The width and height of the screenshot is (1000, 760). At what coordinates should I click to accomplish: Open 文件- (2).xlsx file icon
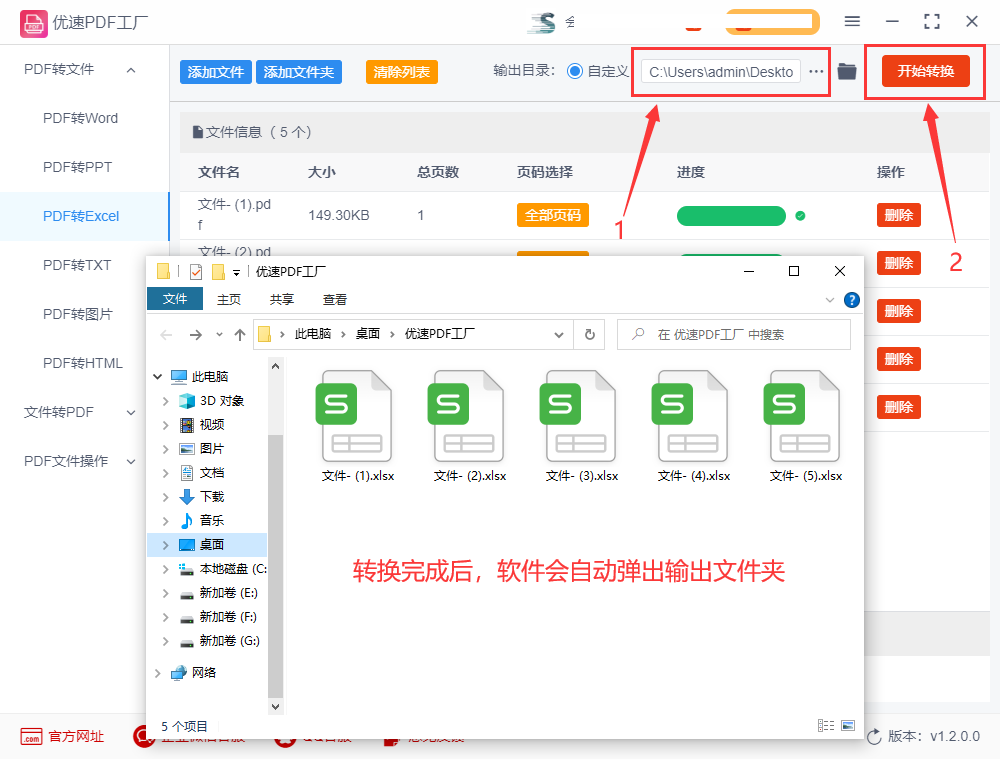467,416
